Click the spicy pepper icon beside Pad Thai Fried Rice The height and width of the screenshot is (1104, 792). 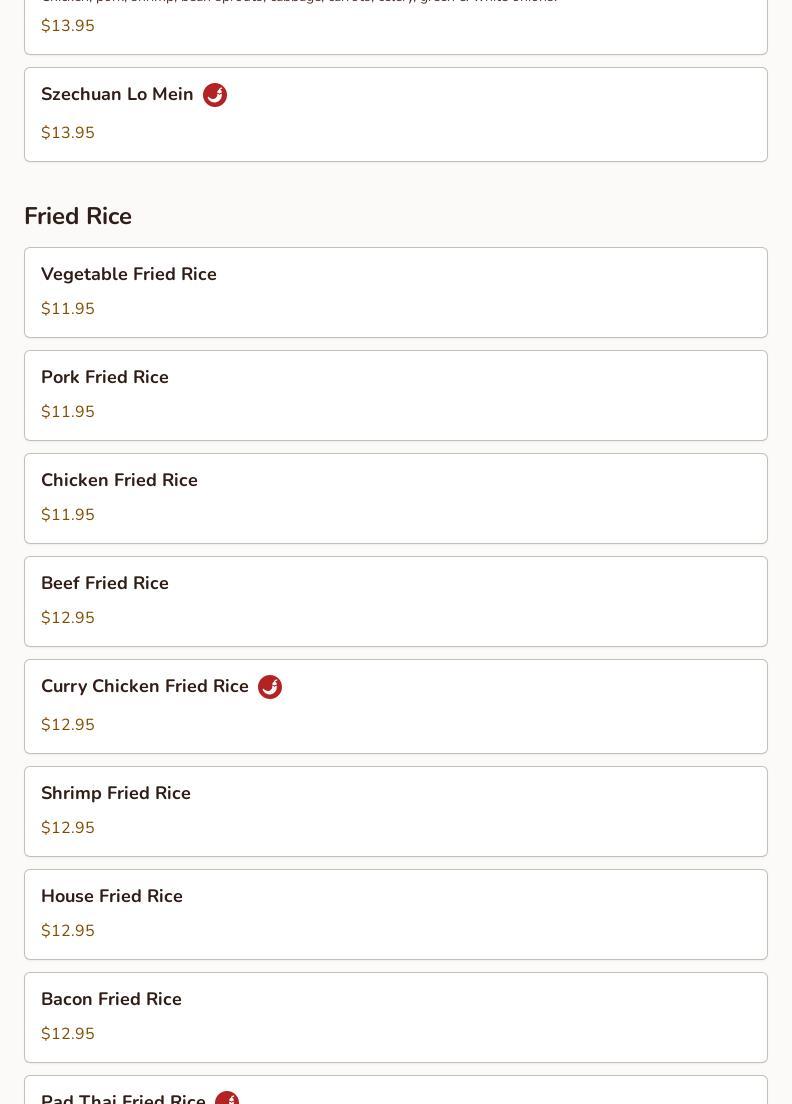coord(227,1098)
